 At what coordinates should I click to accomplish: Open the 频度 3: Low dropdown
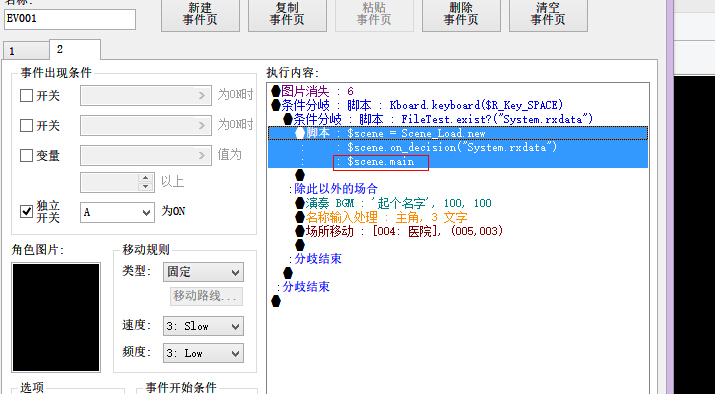[x=203, y=353]
